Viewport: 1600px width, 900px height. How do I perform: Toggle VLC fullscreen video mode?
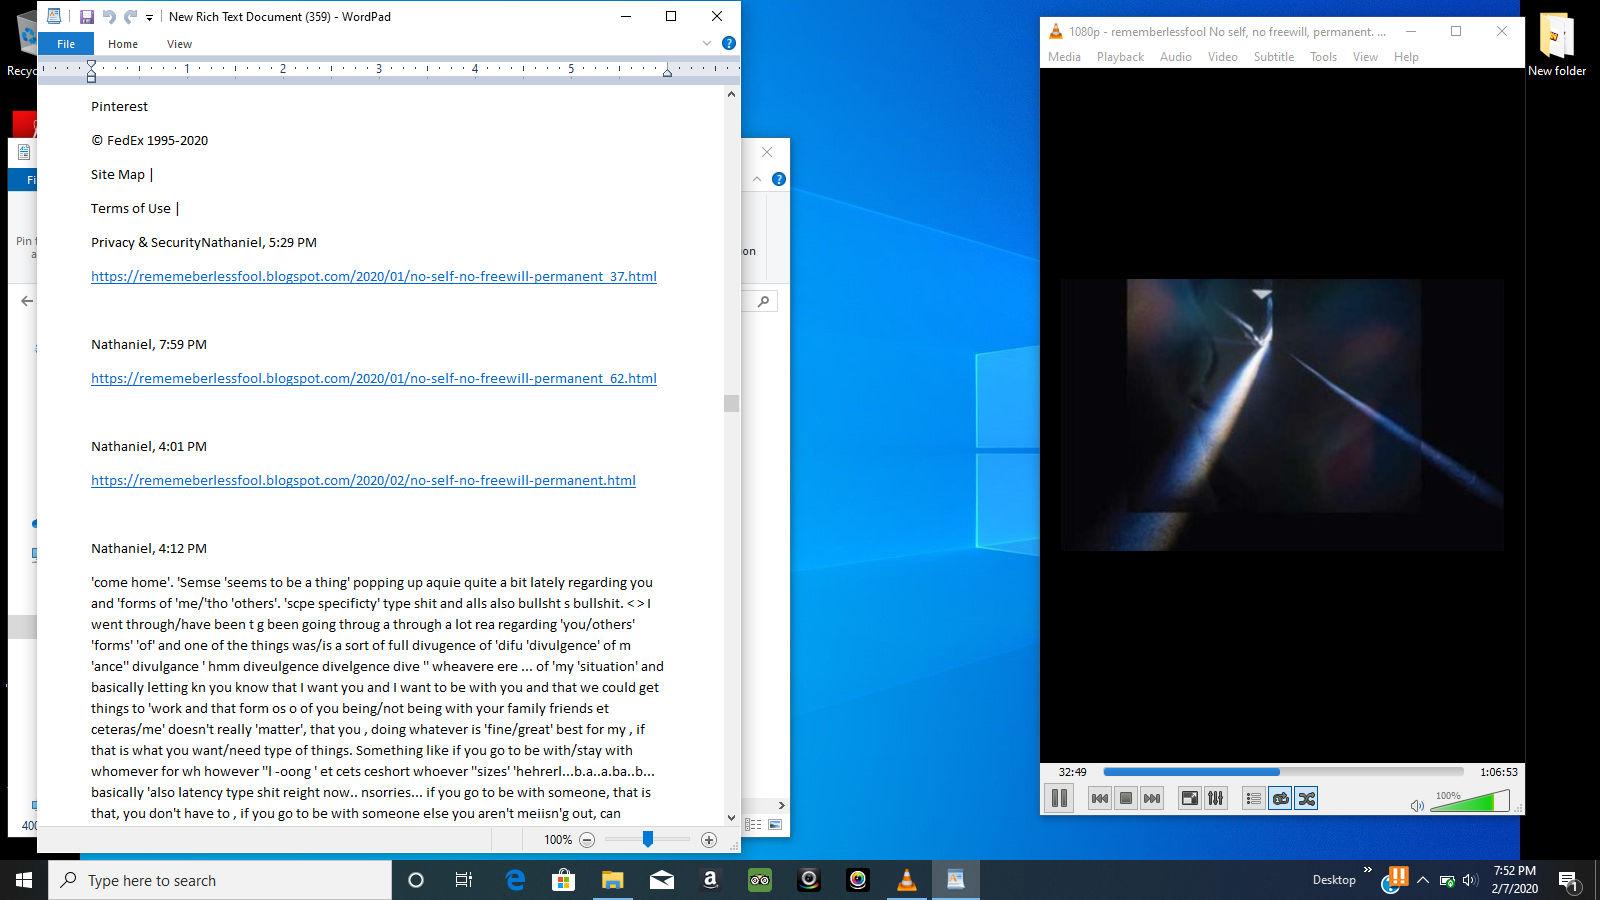tap(1190, 798)
